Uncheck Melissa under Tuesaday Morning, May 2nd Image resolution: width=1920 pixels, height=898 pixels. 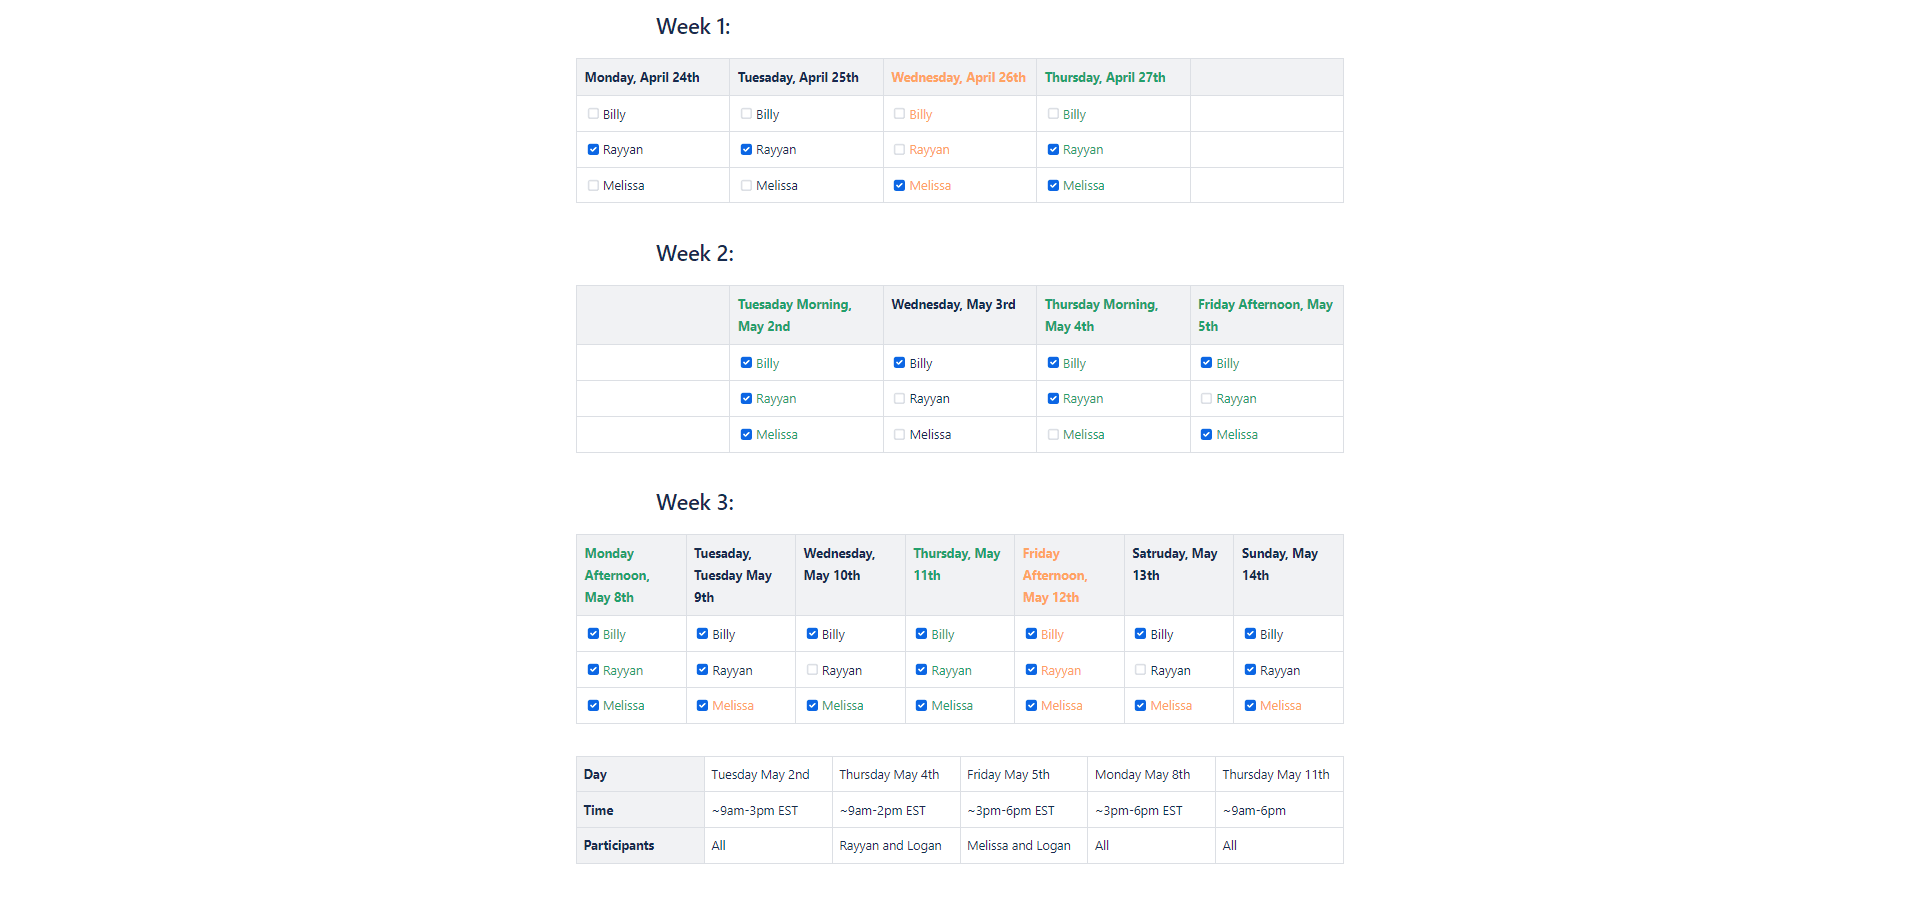(x=746, y=434)
